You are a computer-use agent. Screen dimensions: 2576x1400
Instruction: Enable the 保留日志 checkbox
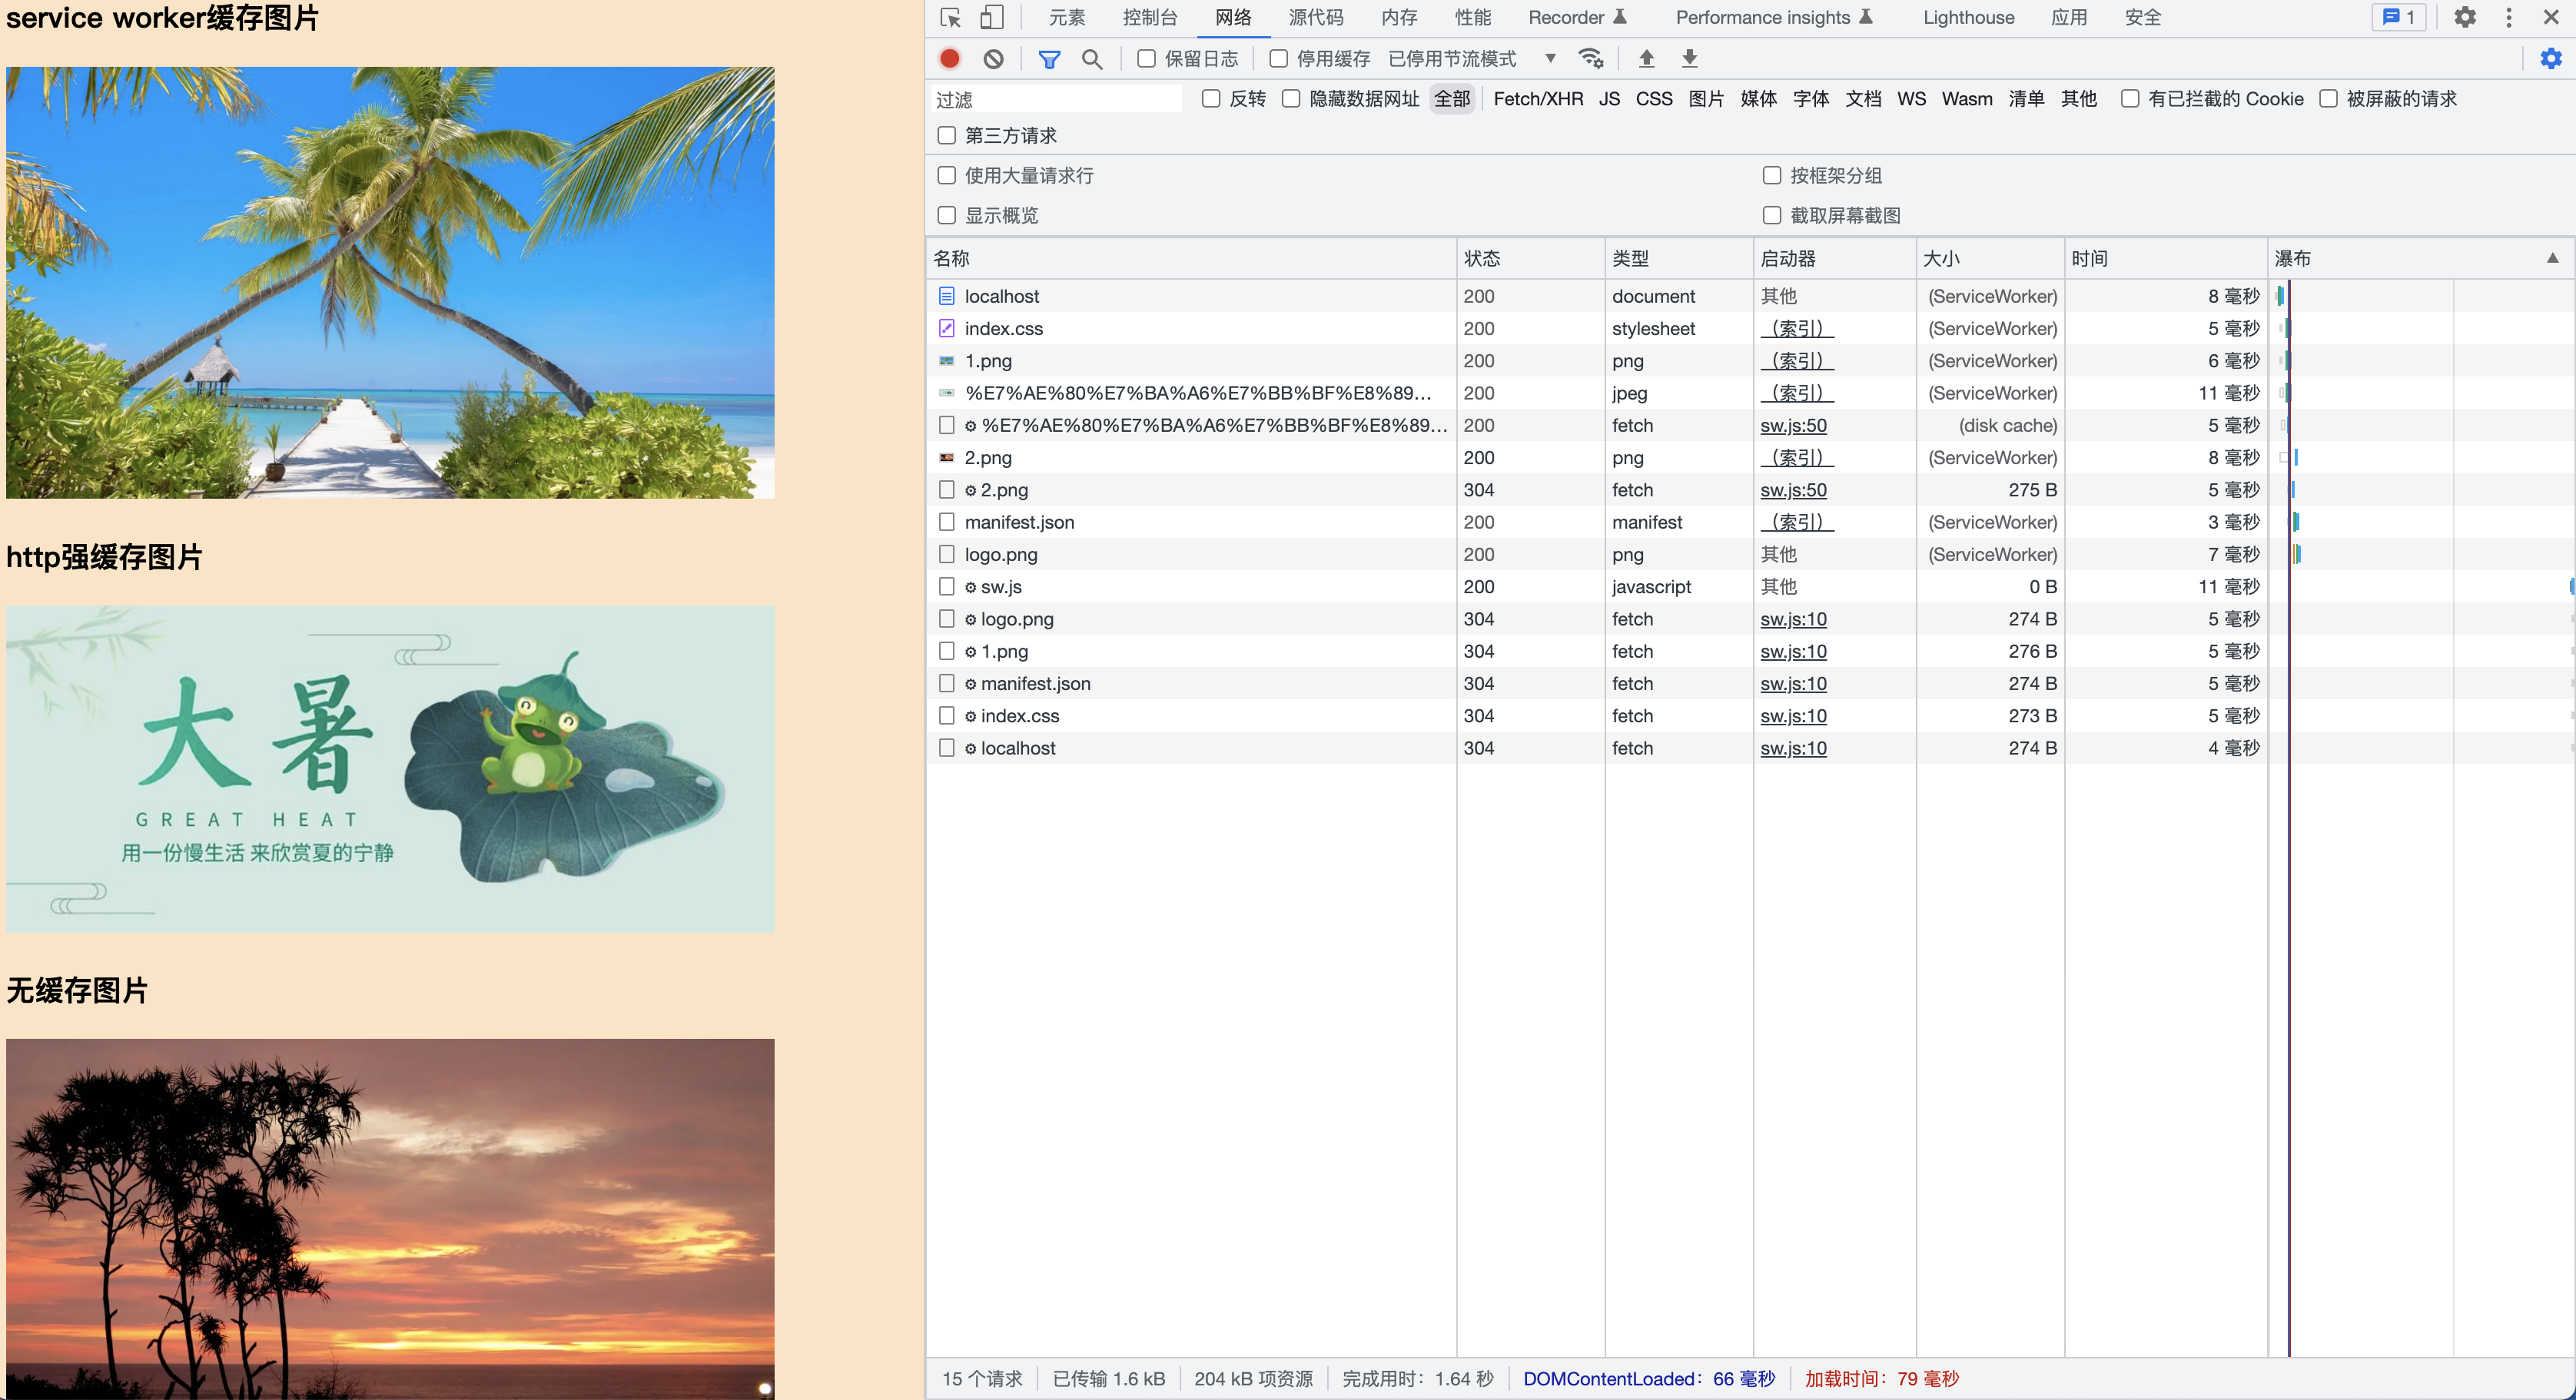coord(1146,59)
